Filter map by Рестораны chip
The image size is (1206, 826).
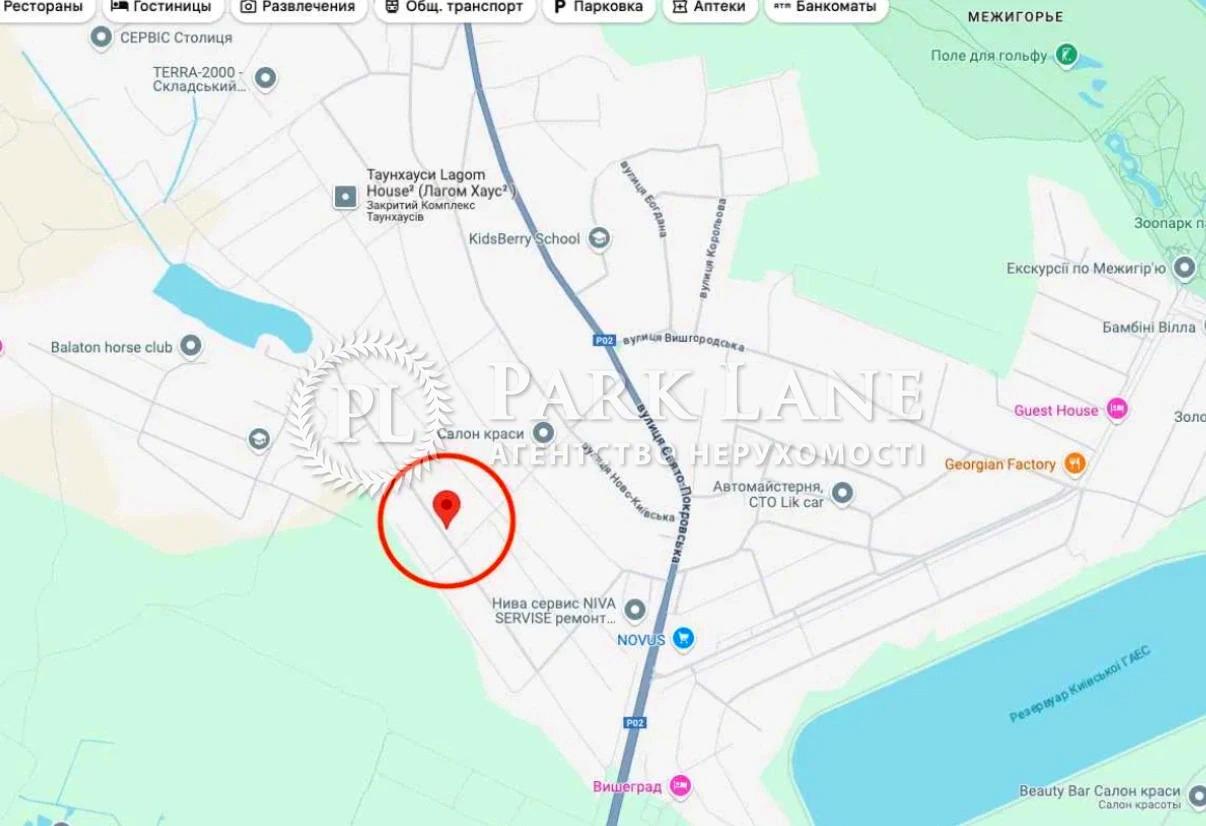click(46, 7)
